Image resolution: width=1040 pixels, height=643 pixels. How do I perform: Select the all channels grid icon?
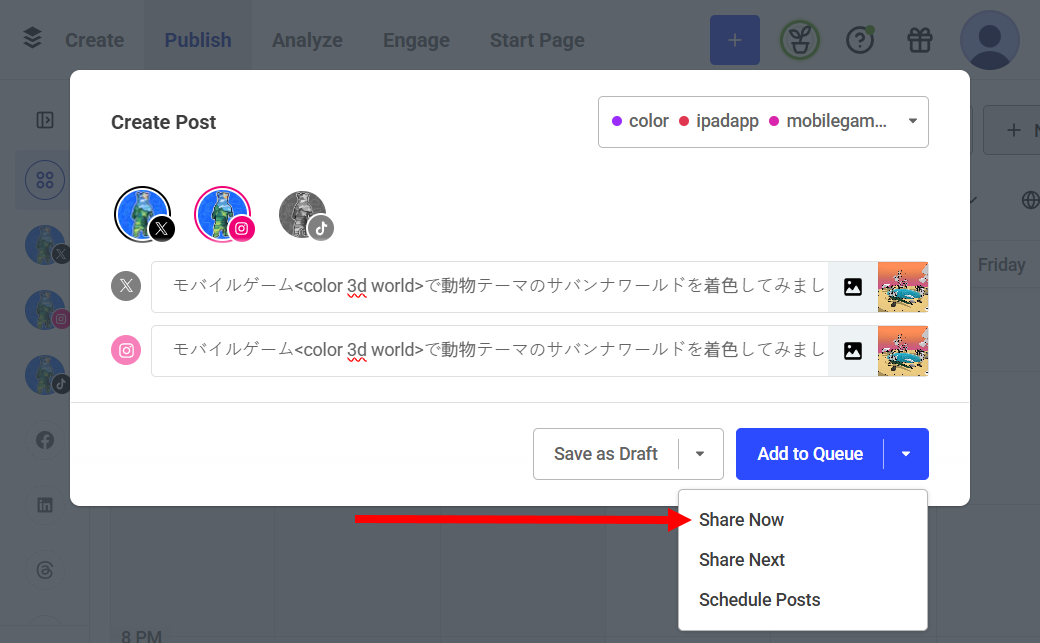[44, 180]
